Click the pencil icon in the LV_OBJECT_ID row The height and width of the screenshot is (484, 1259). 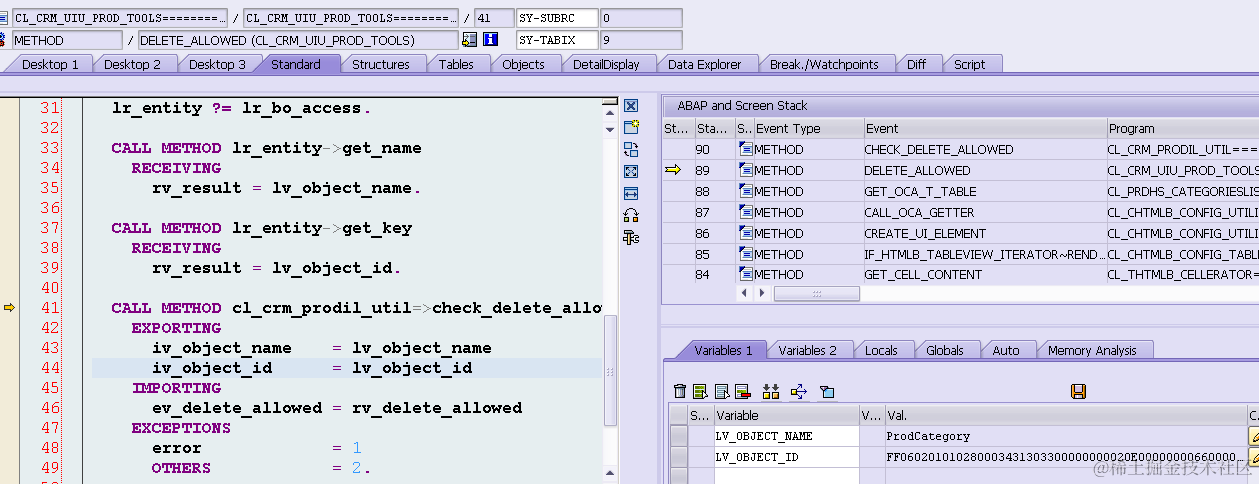point(1254,457)
